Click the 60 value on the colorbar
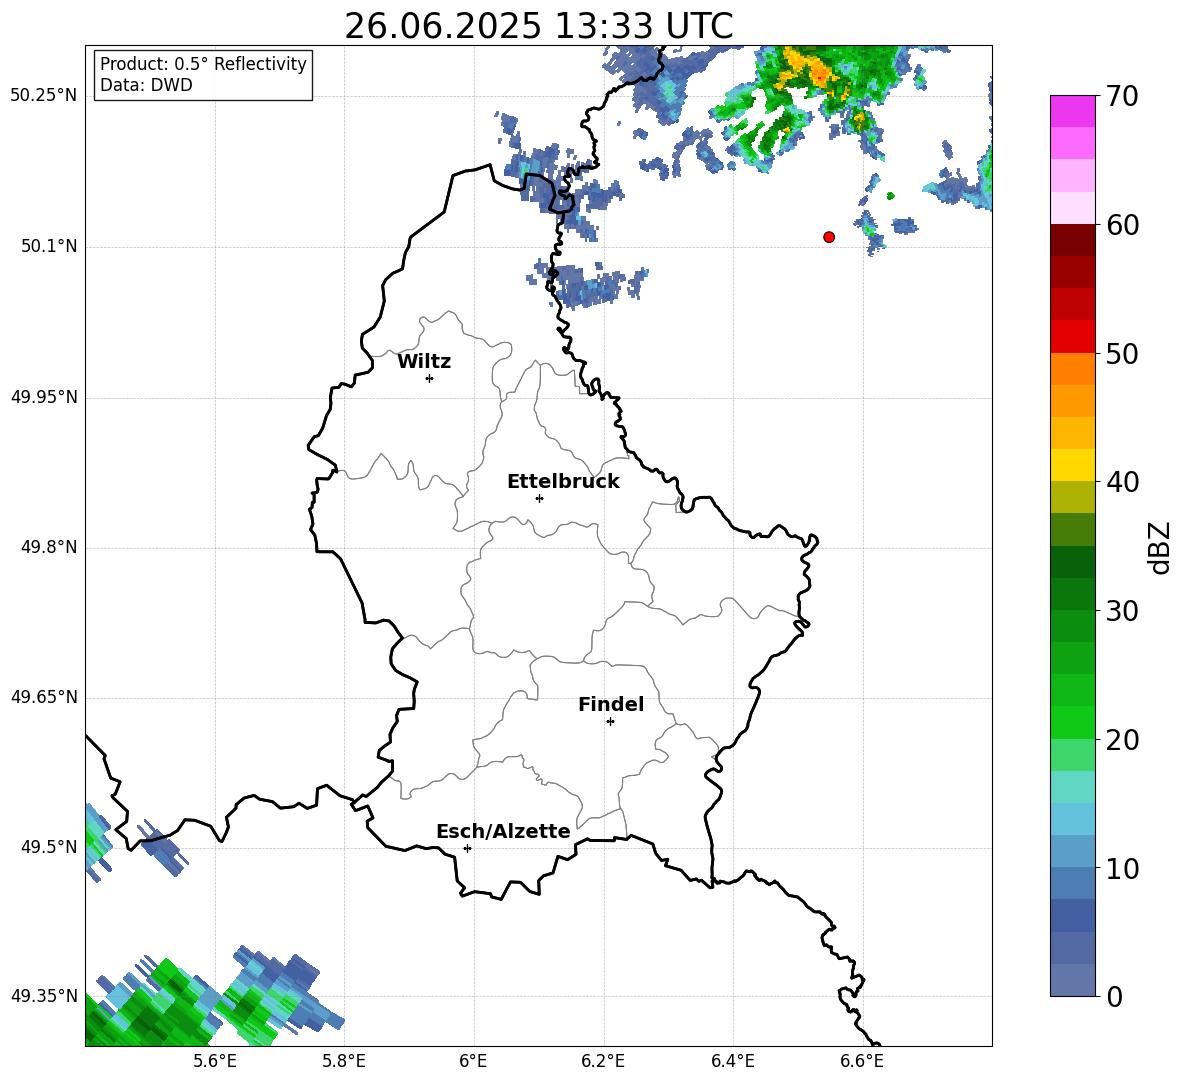This screenshot has height=1081, width=1184. tap(1121, 225)
